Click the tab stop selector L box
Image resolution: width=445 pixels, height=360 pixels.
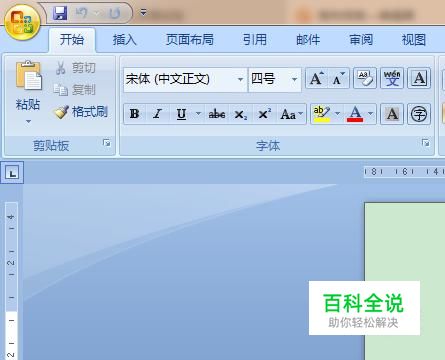coord(12,173)
